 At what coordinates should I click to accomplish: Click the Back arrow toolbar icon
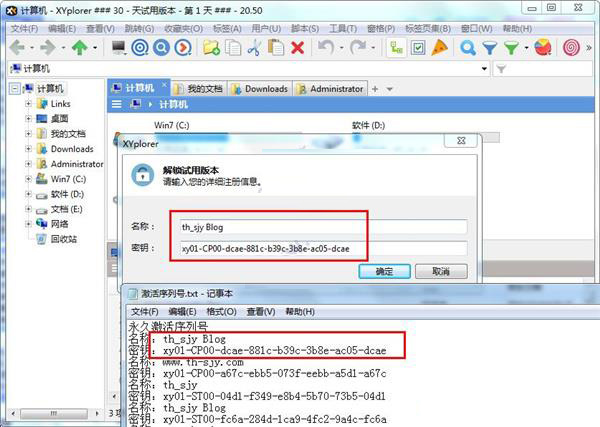click(x=17, y=48)
